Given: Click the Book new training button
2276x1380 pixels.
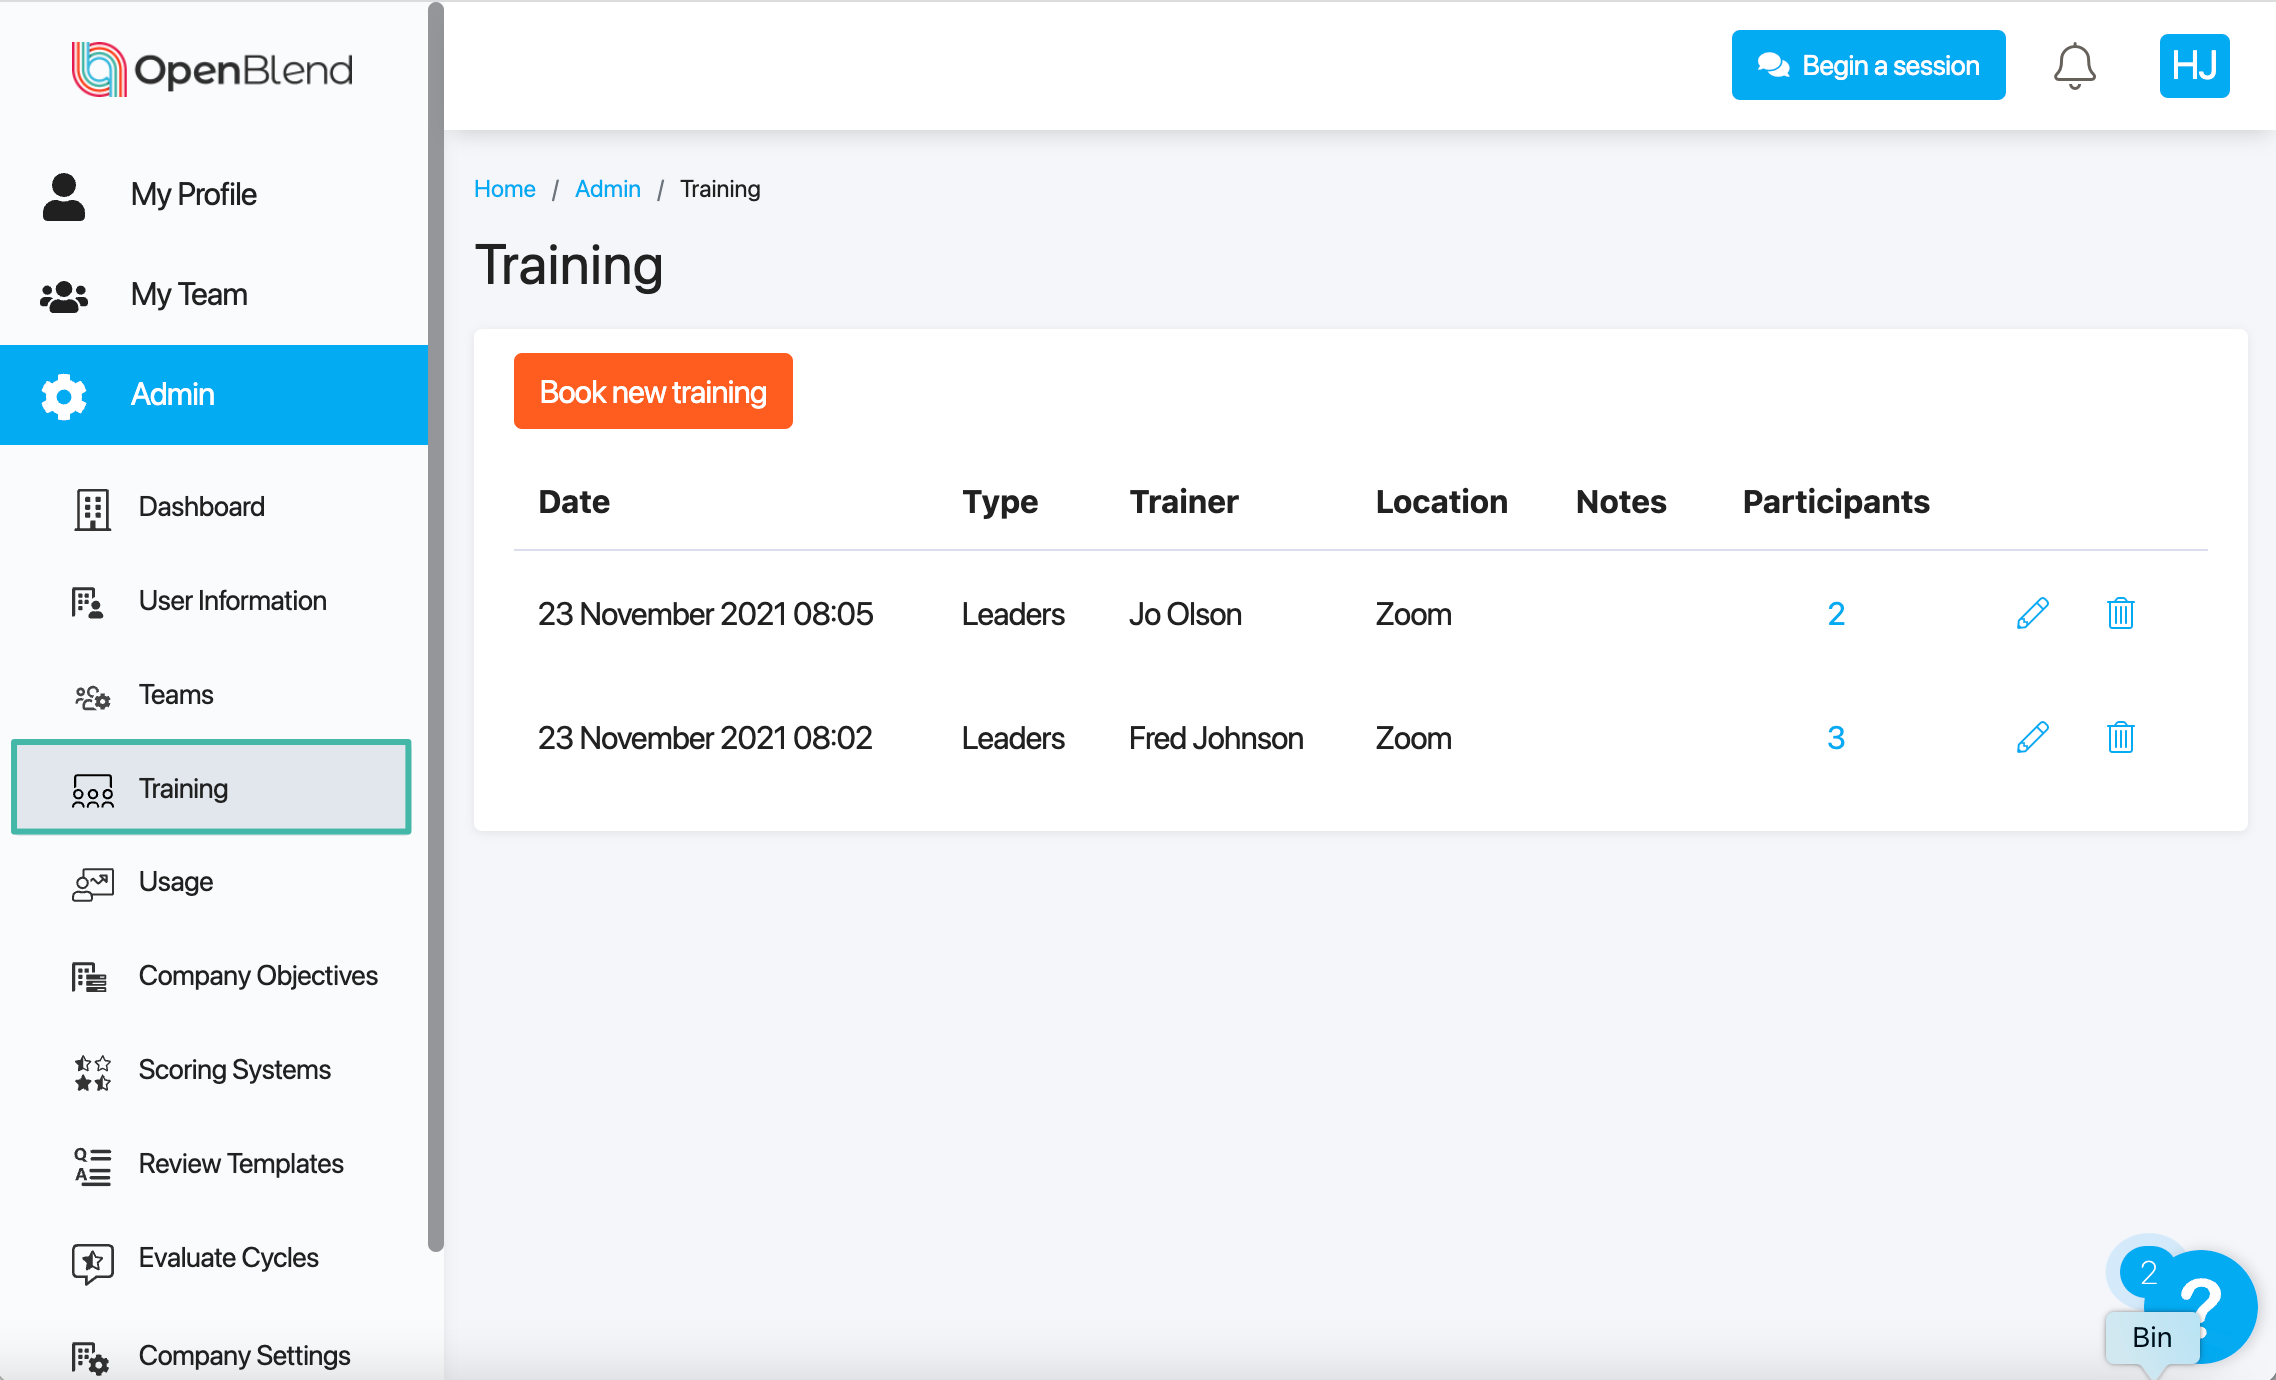Looking at the screenshot, I should [653, 391].
